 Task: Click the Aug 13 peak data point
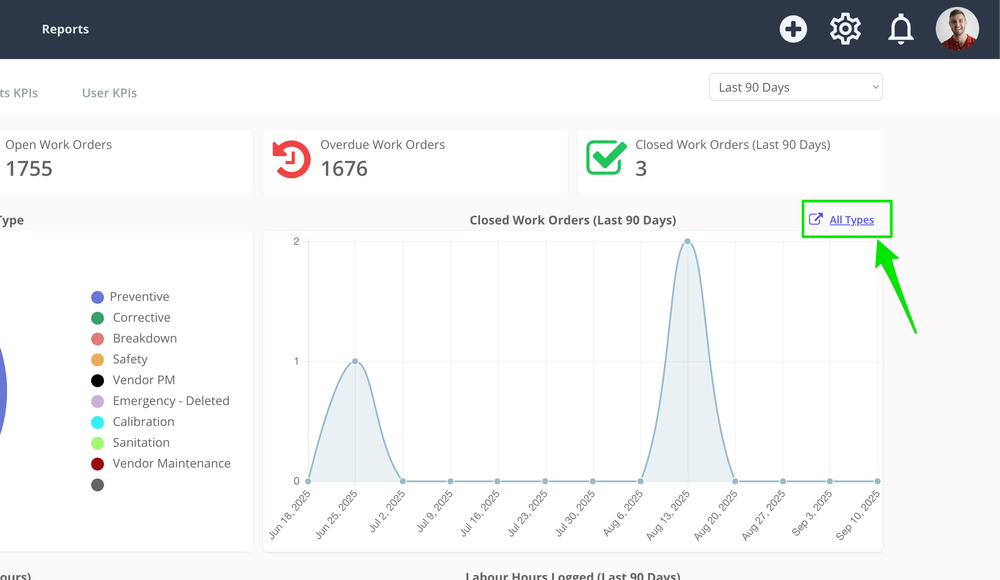[688, 241]
